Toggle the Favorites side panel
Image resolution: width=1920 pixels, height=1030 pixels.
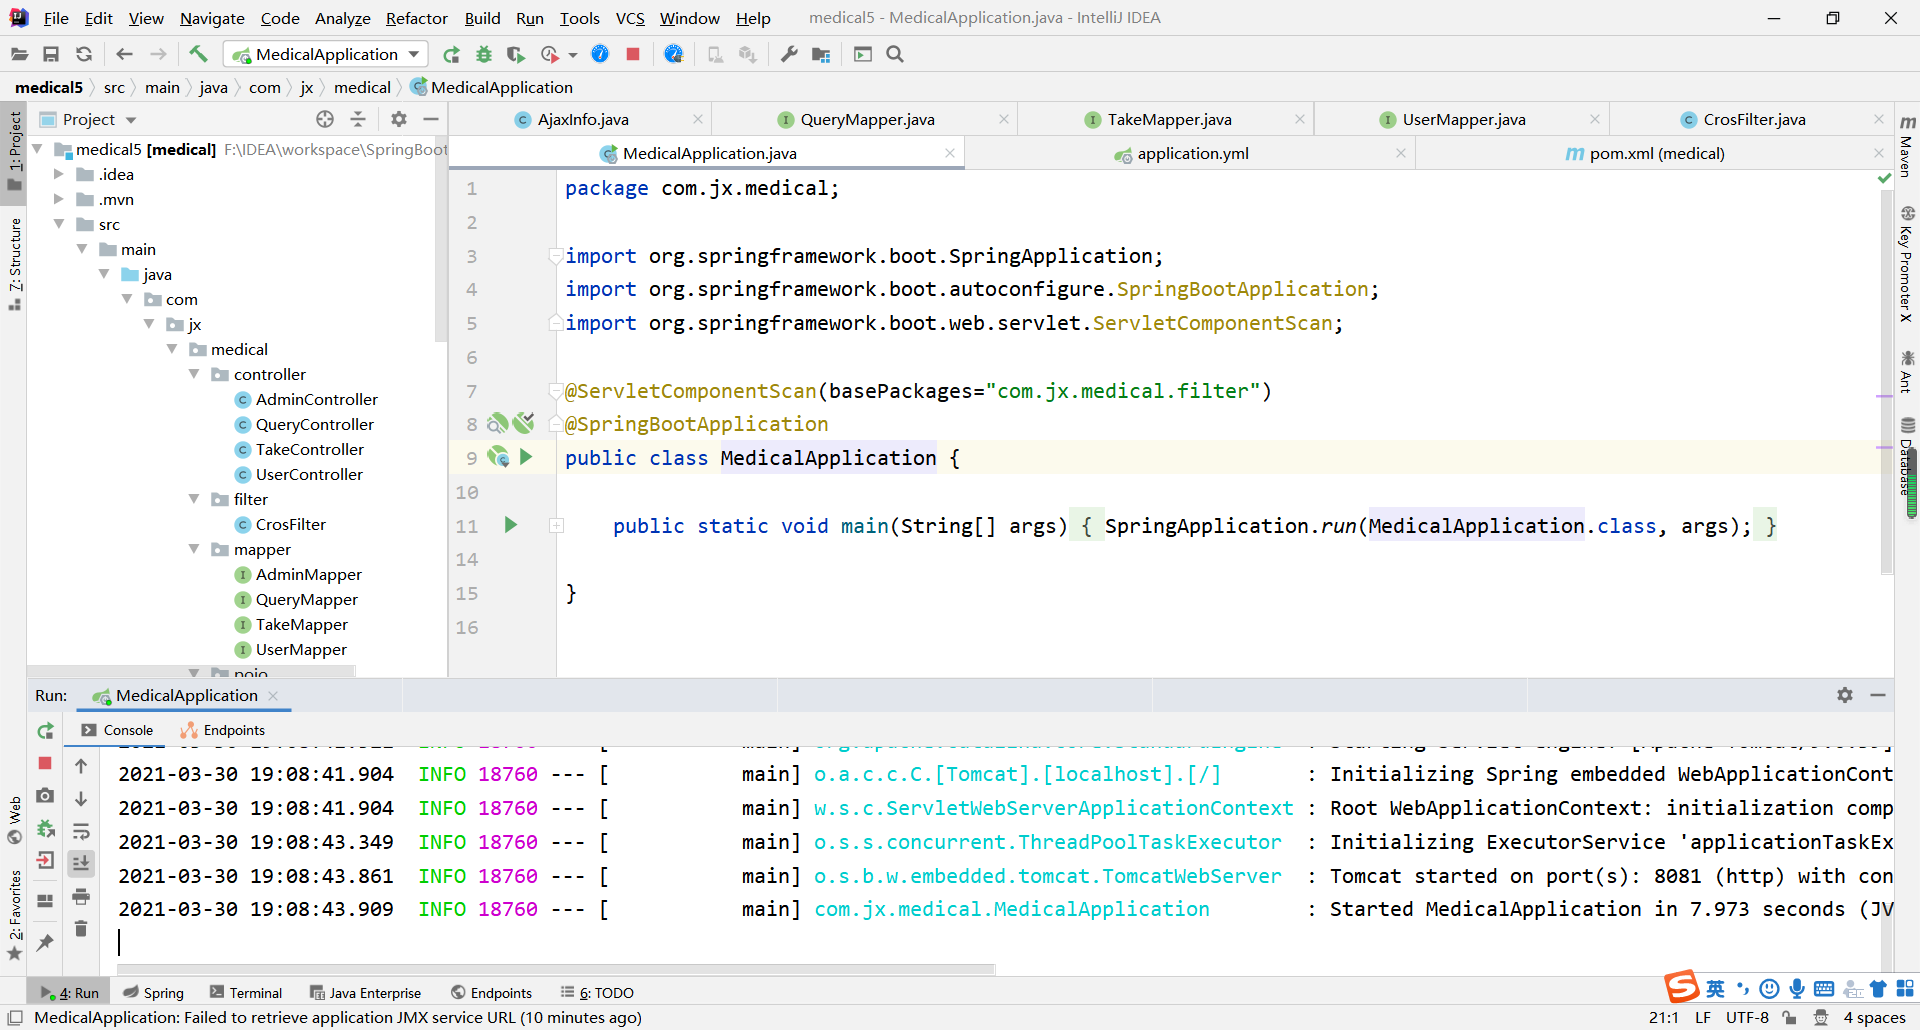coord(14,914)
